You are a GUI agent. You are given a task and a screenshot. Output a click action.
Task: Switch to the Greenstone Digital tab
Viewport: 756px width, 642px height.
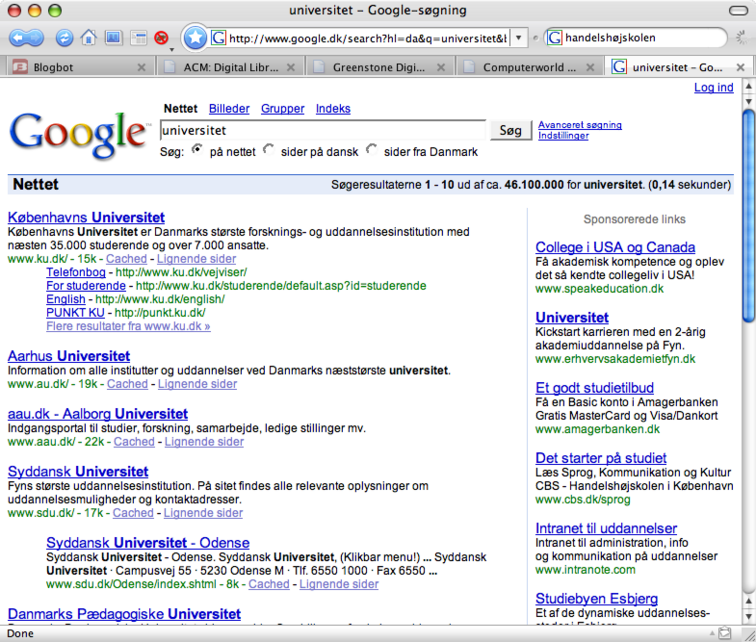[x=378, y=67]
